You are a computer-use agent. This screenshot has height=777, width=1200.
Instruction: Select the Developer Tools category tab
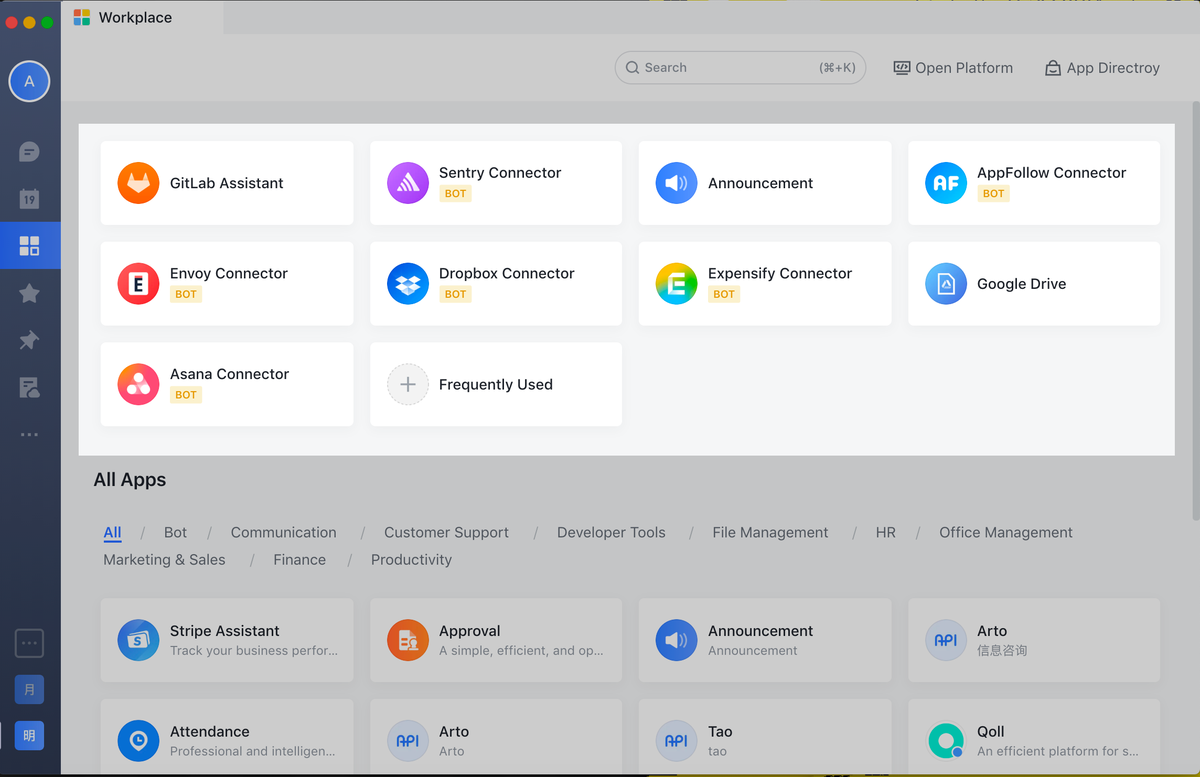click(x=611, y=533)
